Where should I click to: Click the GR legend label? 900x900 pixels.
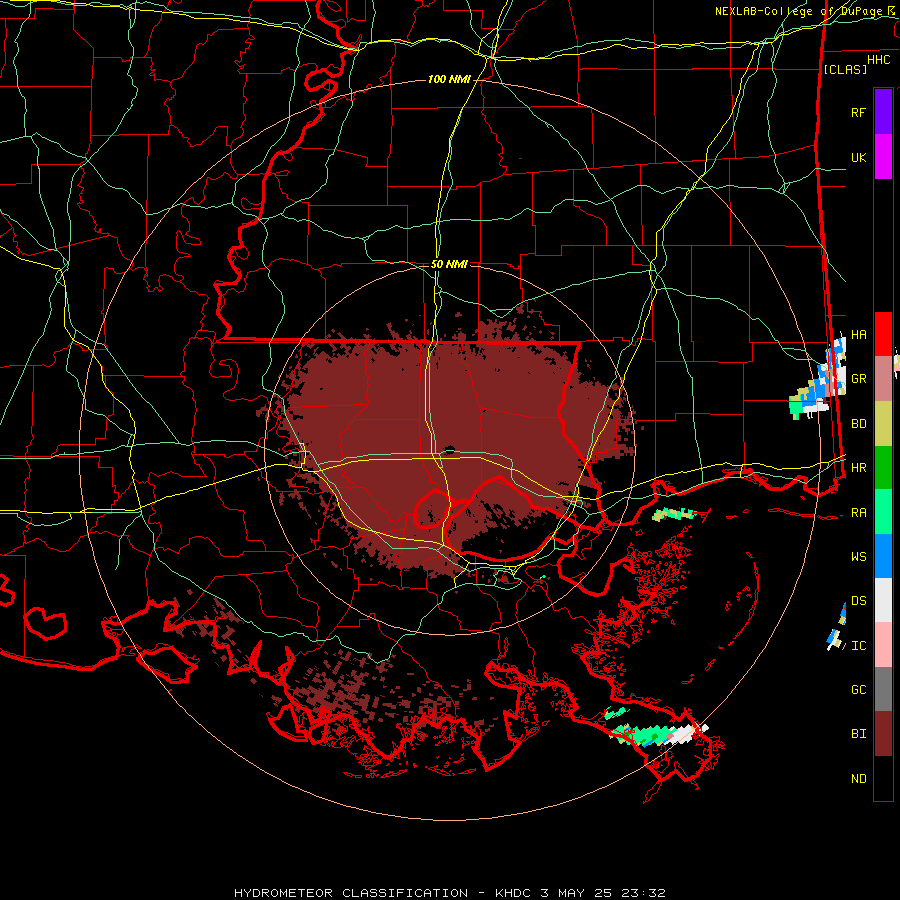pos(858,379)
